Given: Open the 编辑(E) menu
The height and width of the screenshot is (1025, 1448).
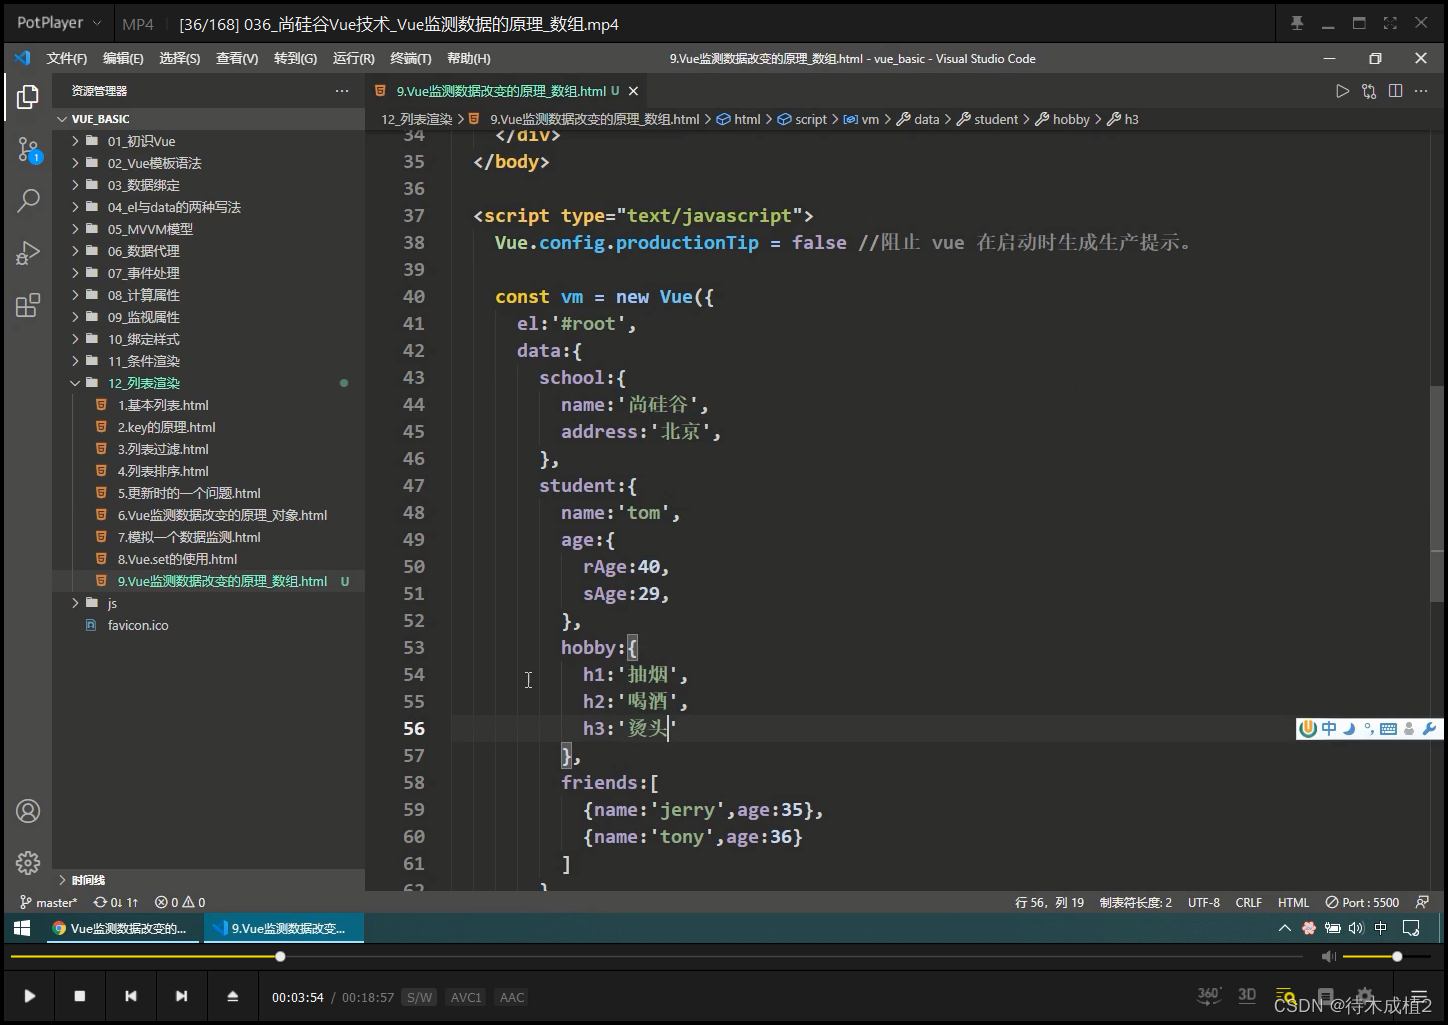Looking at the screenshot, I should (123, 59).
